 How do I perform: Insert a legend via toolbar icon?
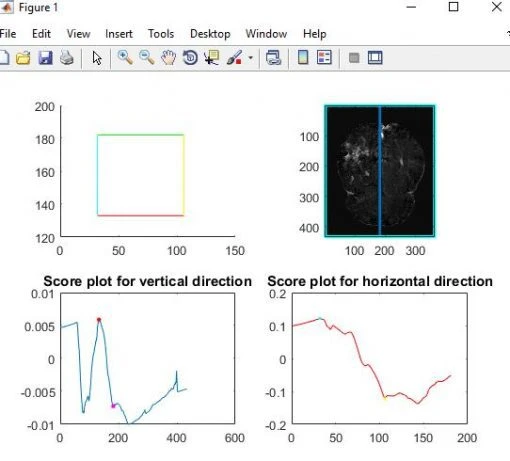[324, 57]
